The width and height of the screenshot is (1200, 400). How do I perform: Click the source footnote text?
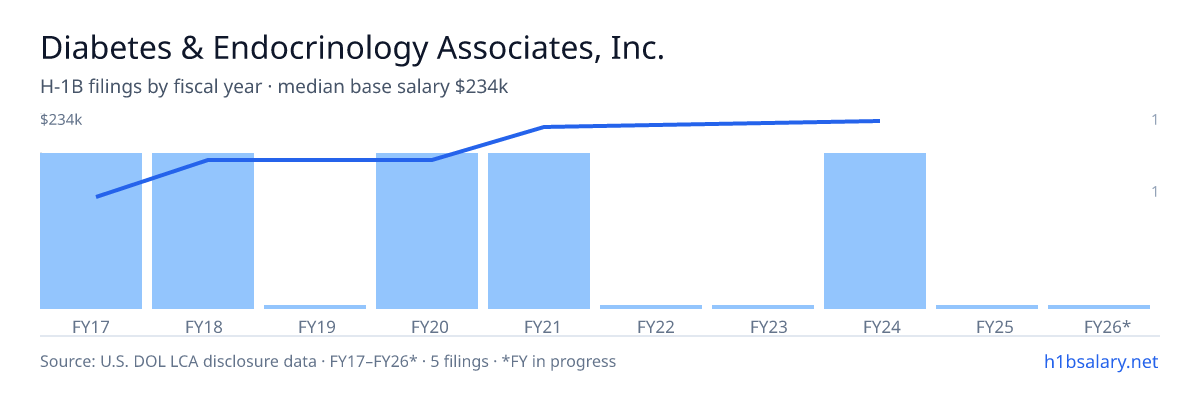[328, 361]
